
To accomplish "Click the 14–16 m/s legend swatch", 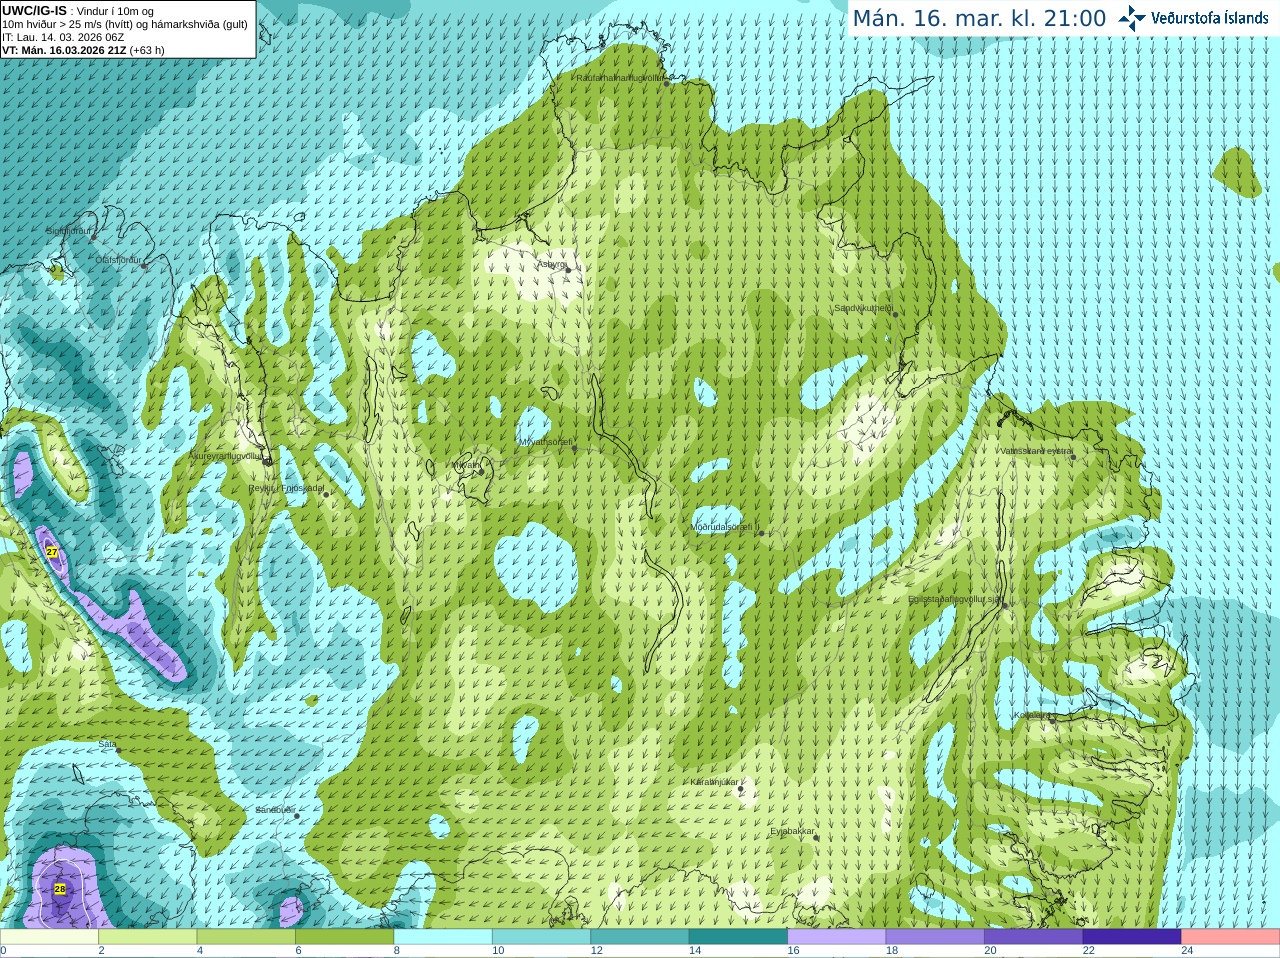I will pos(738,937).
